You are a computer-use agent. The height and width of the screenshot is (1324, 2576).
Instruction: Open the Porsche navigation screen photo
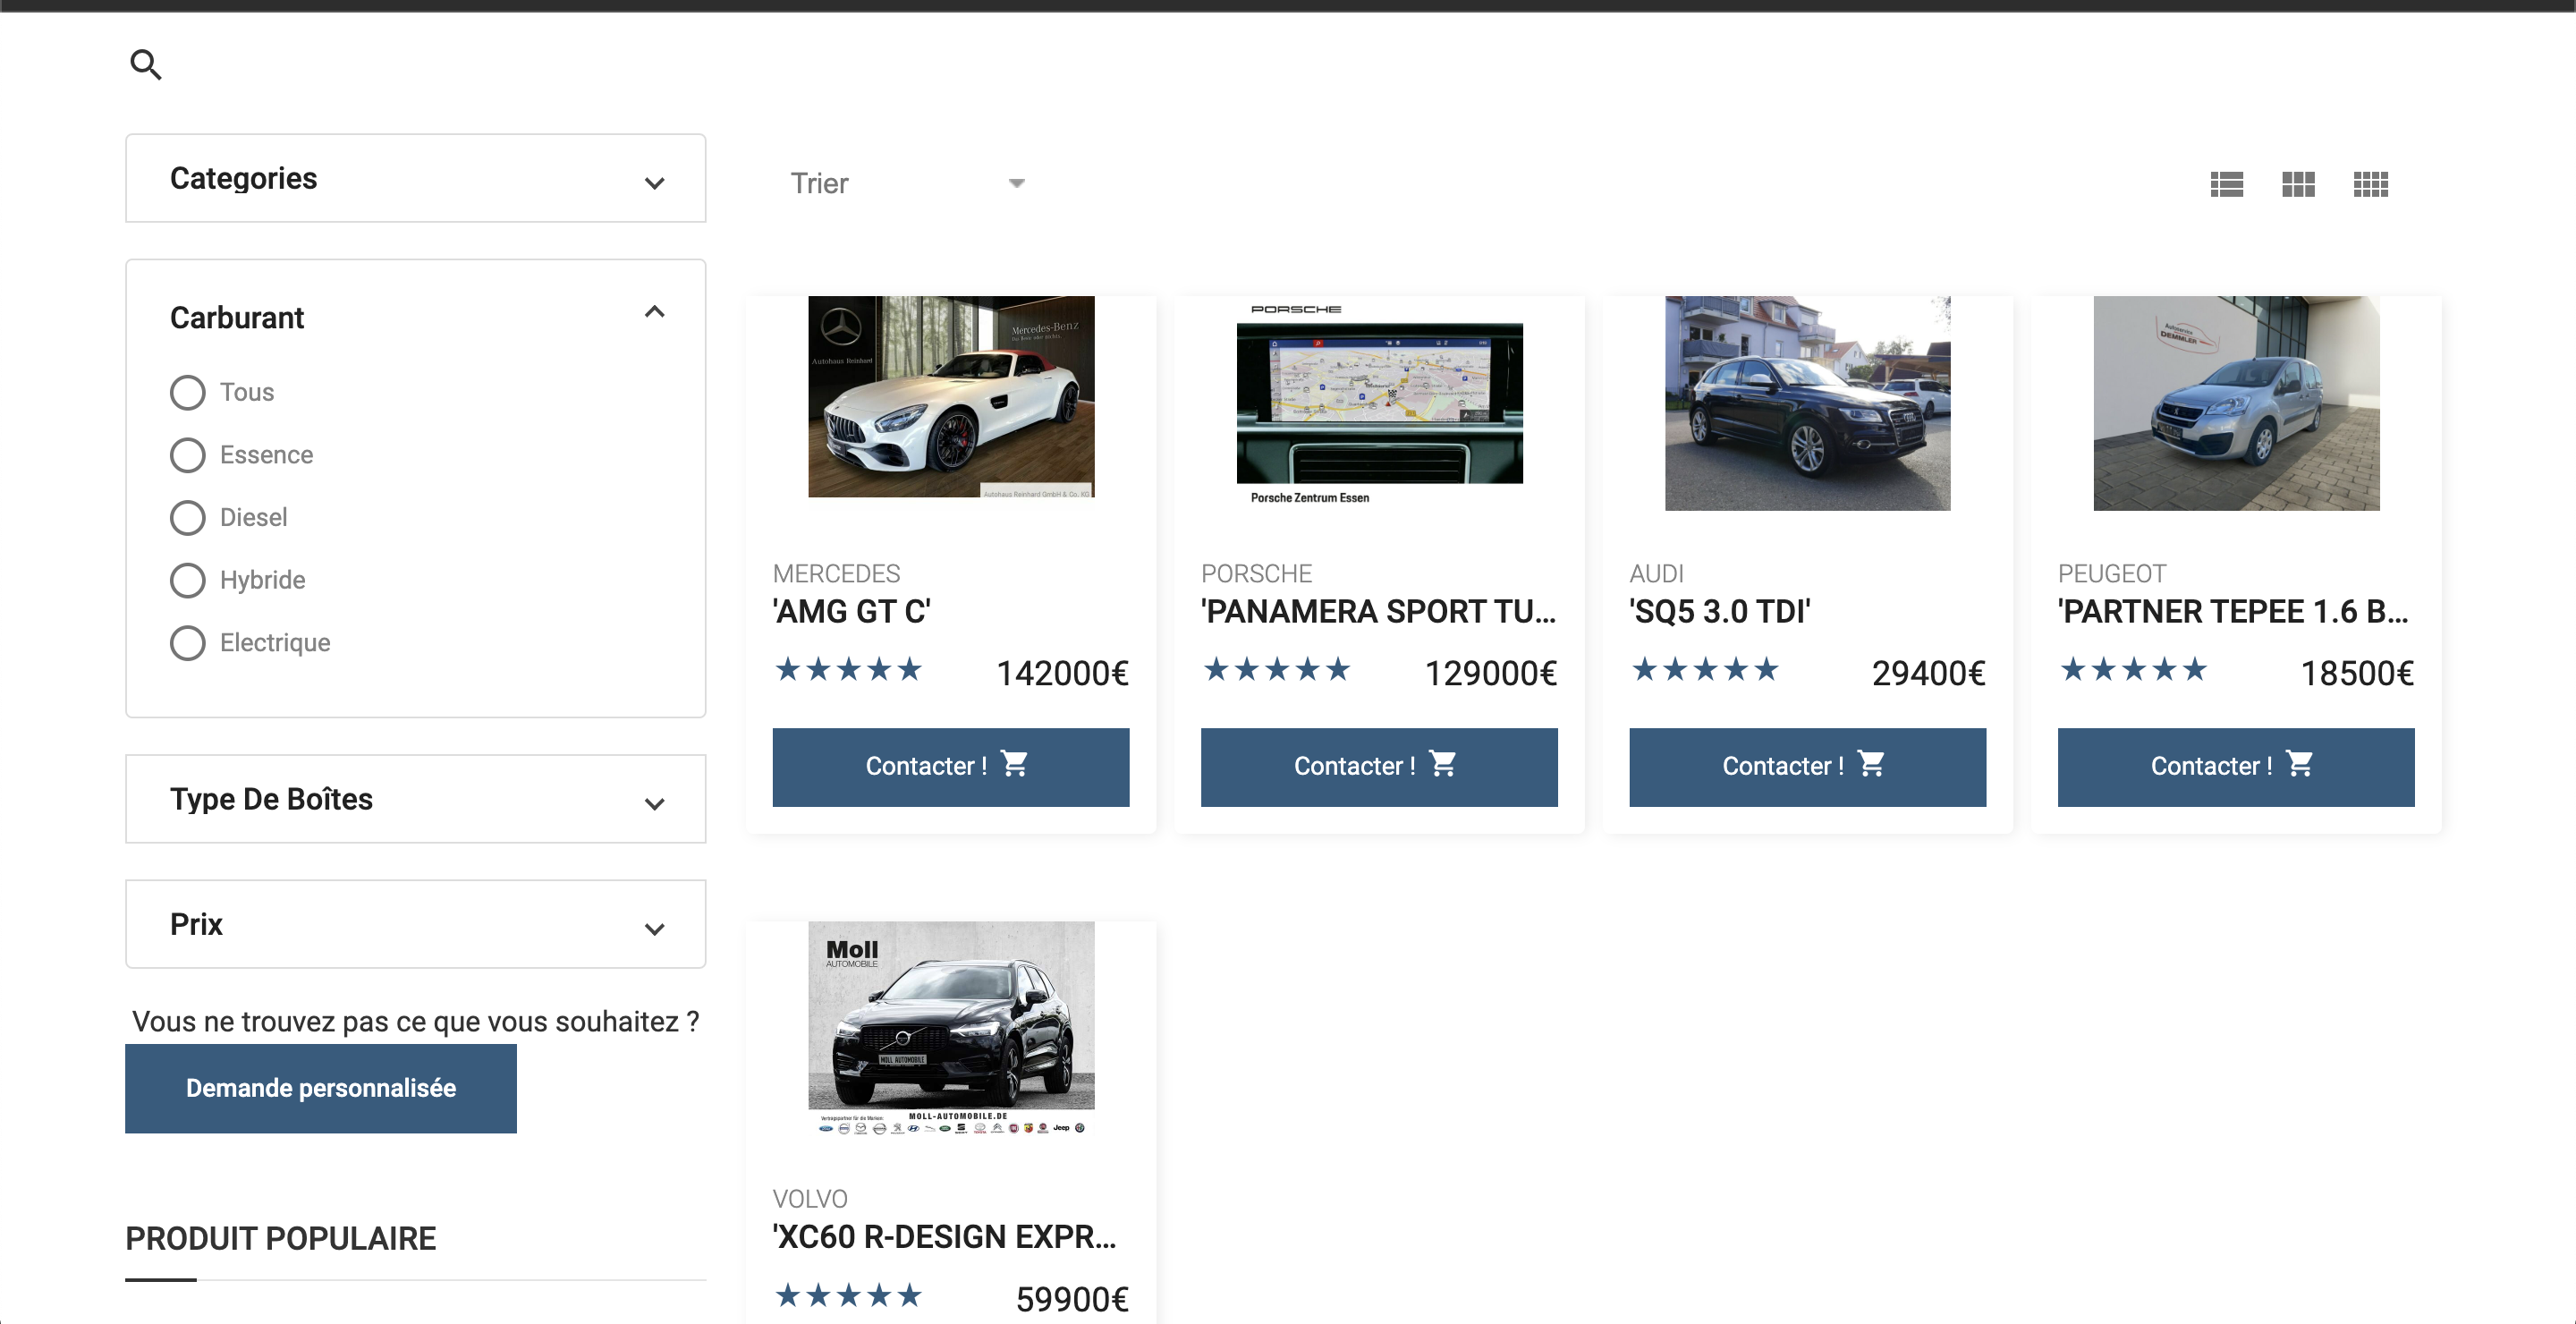[1379, 401]
